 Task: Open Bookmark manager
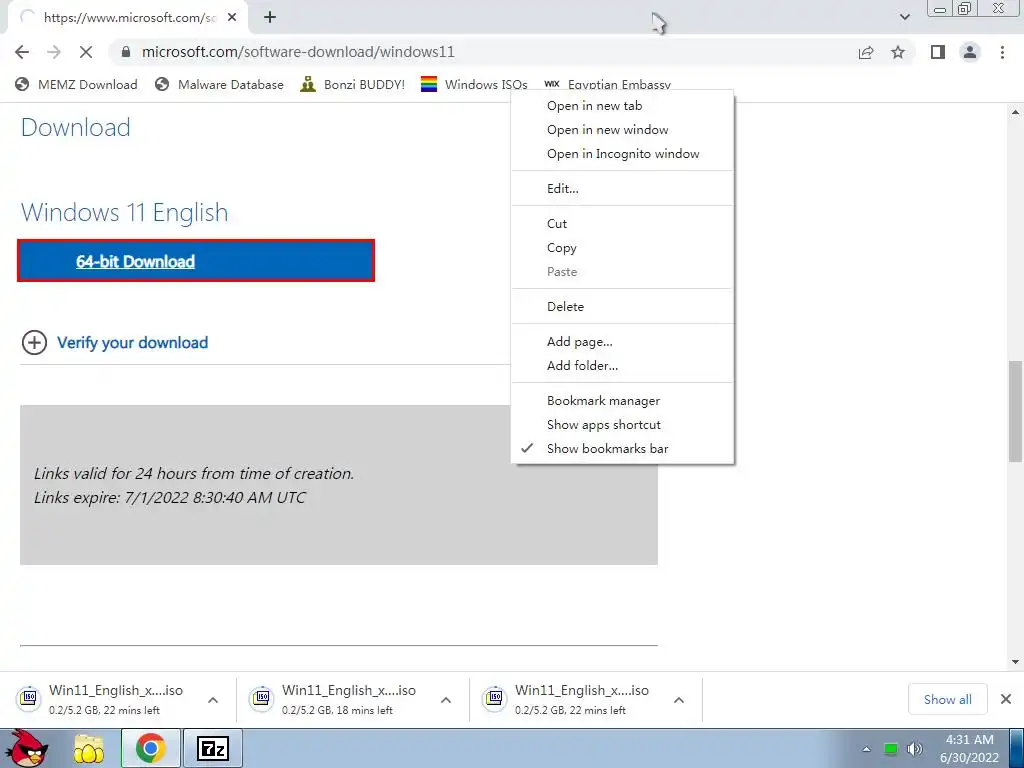(622, 401)
